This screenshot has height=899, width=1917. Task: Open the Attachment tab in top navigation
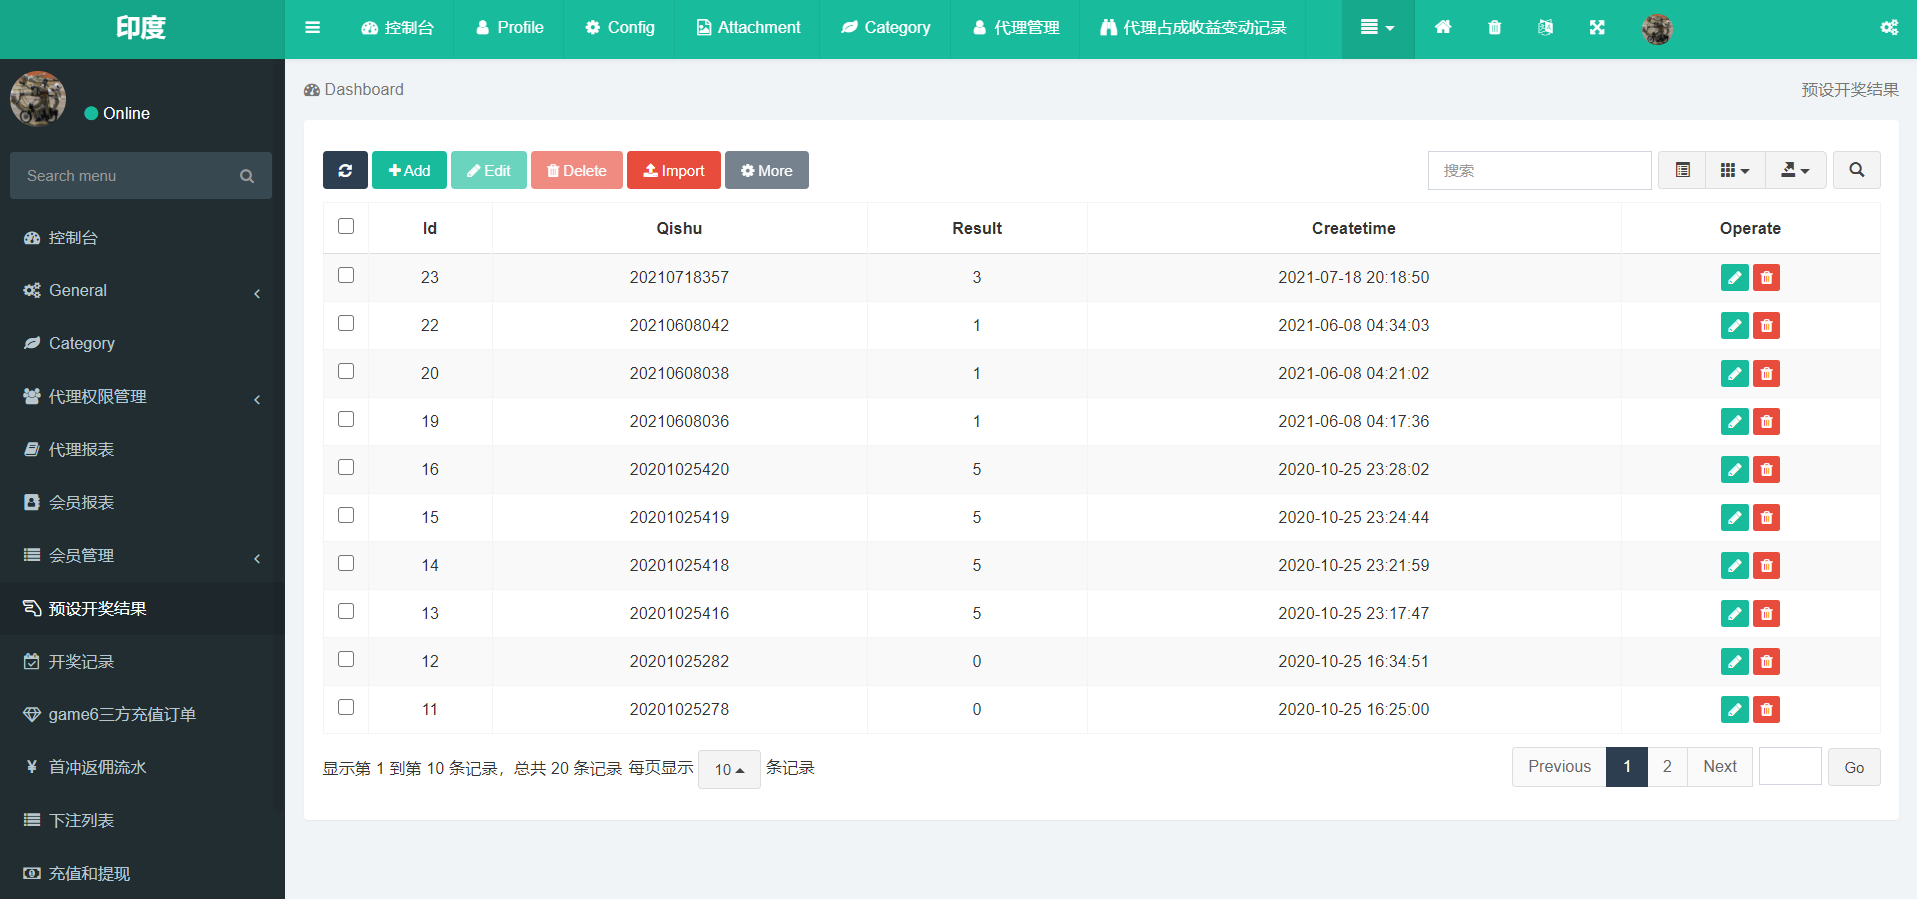tap(748, 28)
